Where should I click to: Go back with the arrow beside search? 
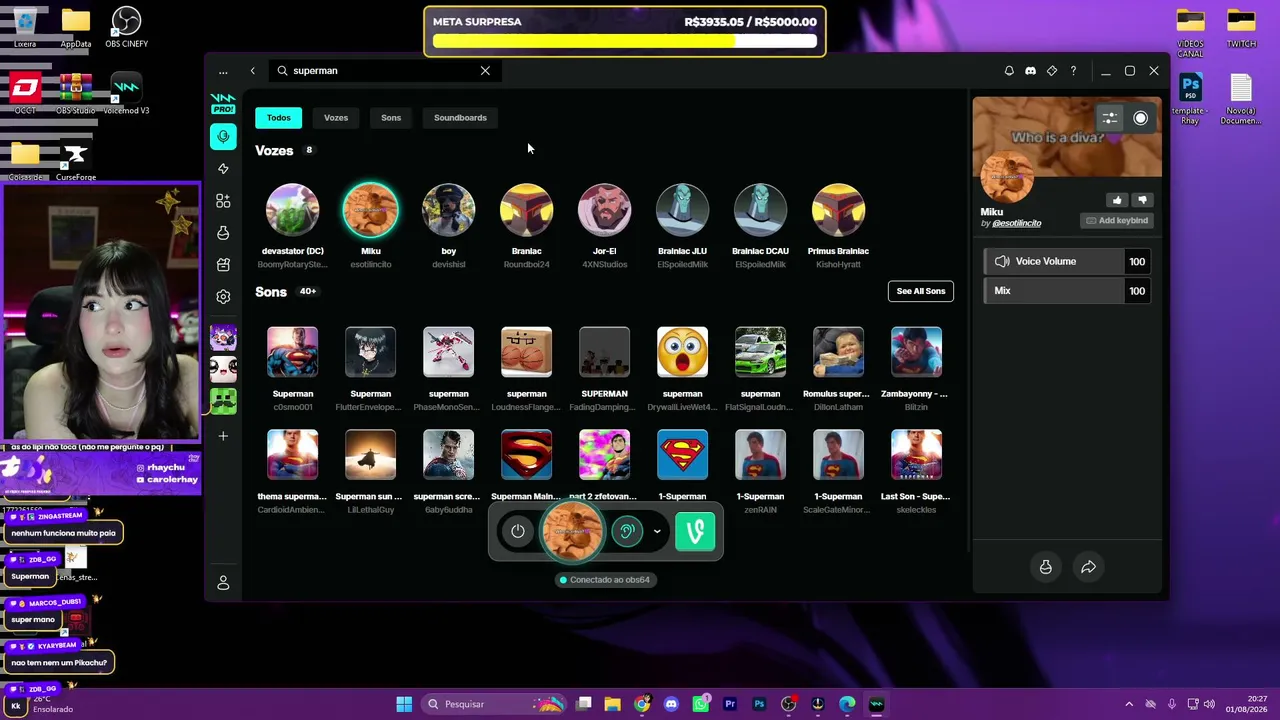[253, 71]
